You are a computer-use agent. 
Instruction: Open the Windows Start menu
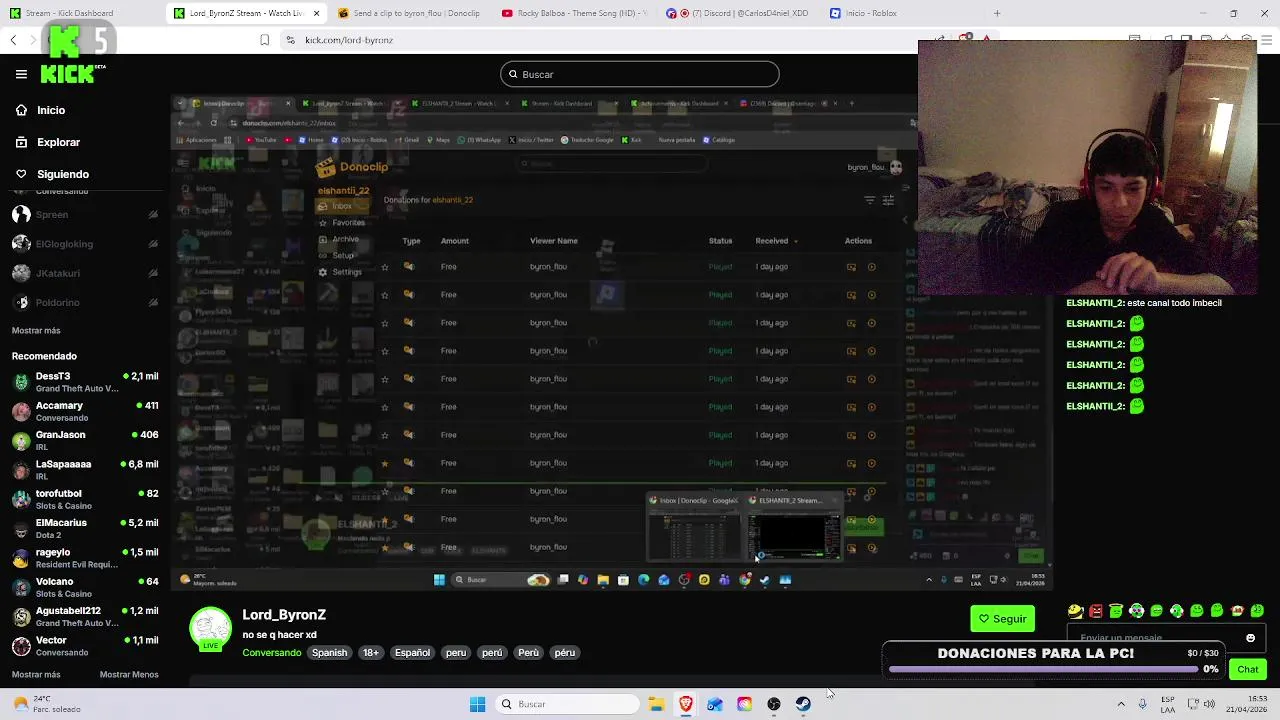point(477,704)
